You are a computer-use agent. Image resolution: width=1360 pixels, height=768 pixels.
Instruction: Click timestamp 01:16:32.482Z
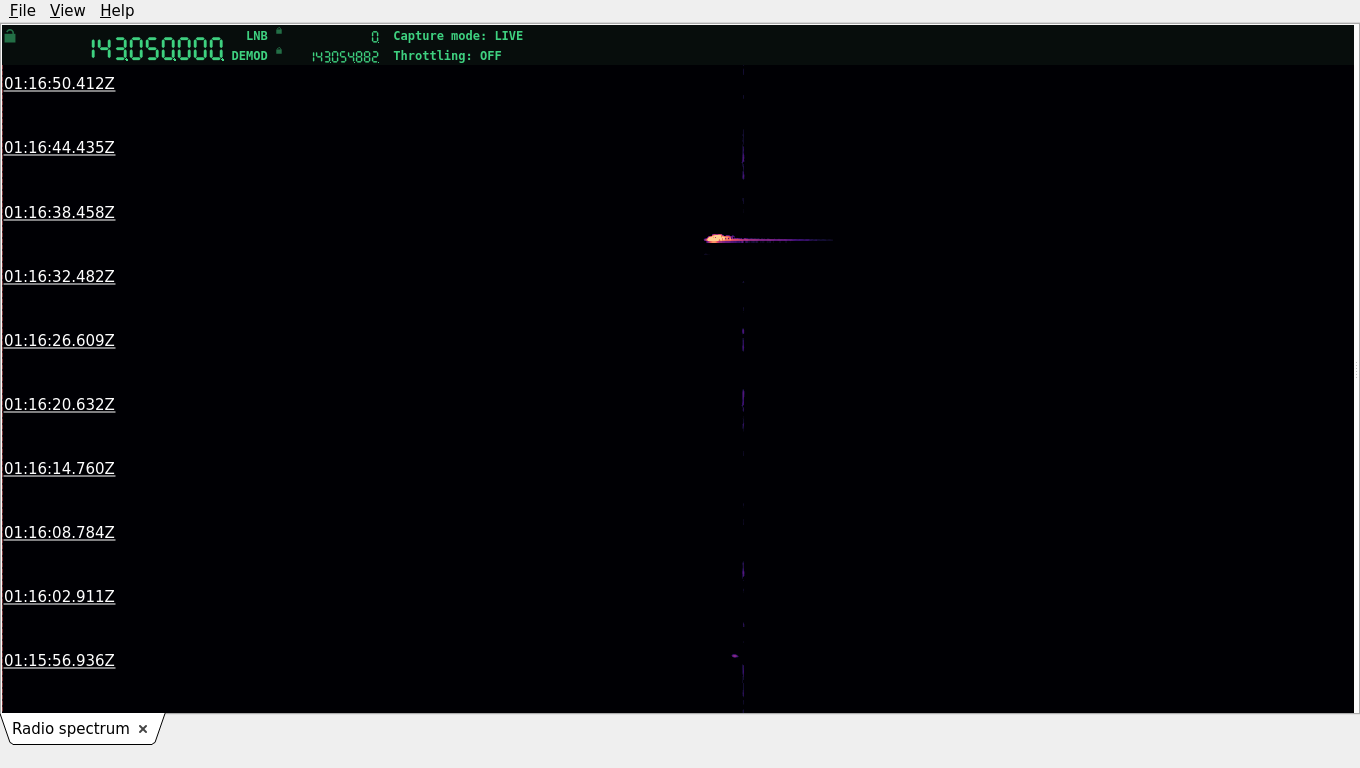60,276
